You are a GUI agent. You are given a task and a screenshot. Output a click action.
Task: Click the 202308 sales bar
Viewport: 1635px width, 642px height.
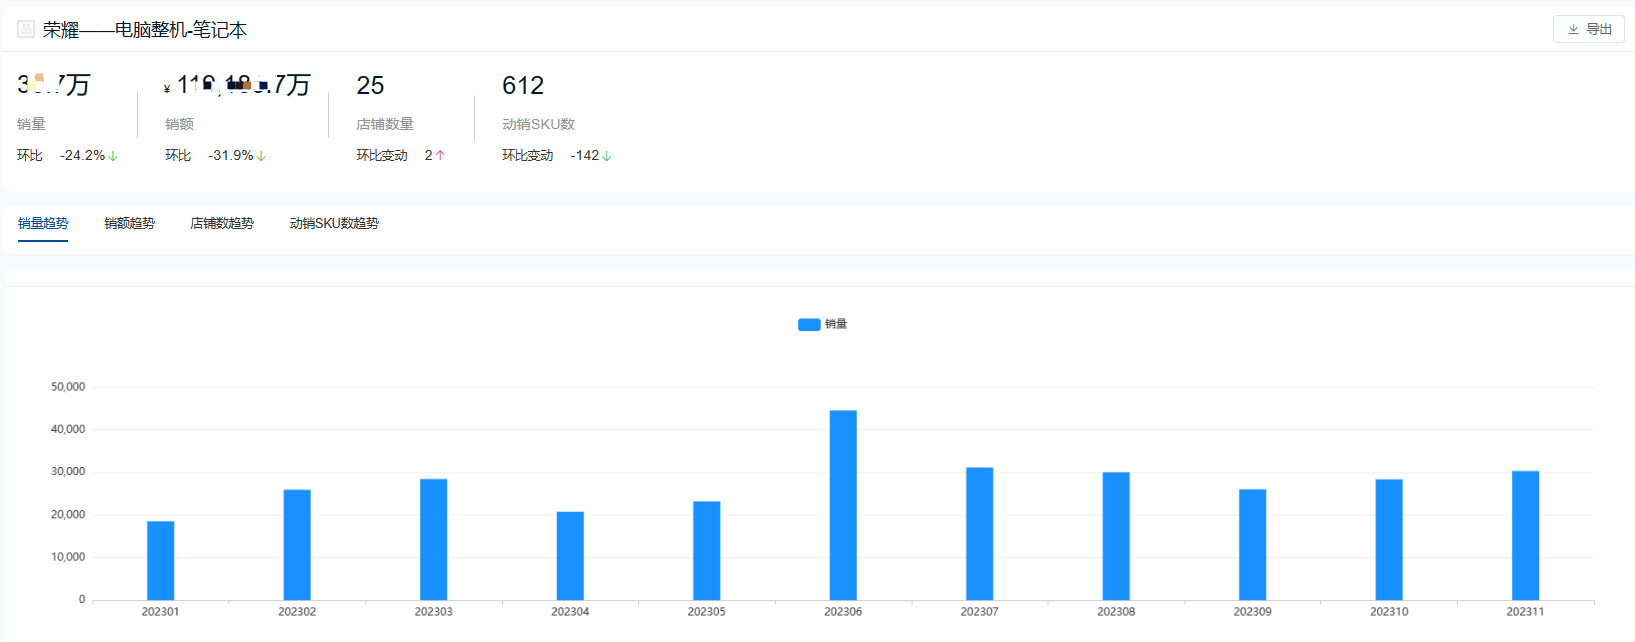1116,536
